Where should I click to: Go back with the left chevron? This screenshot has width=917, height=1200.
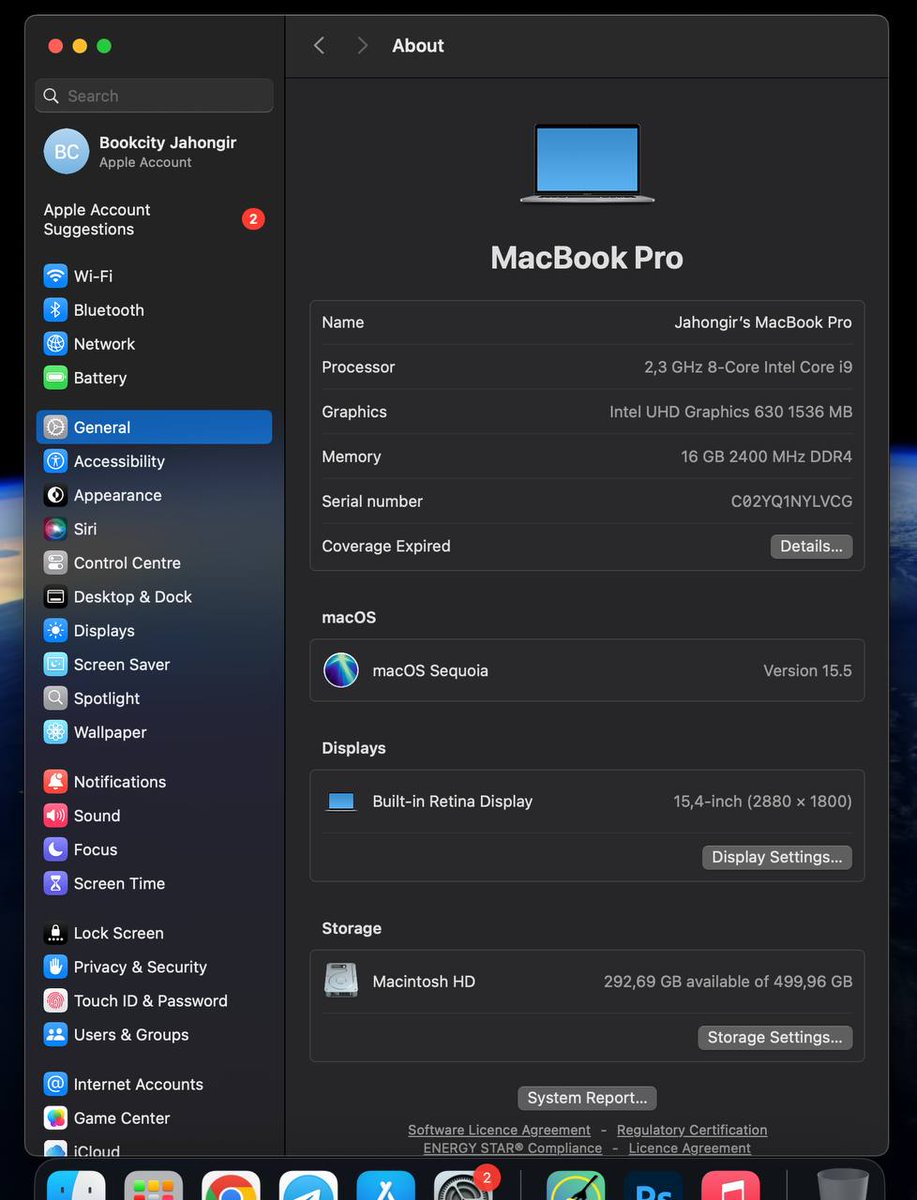coord(319,46)
